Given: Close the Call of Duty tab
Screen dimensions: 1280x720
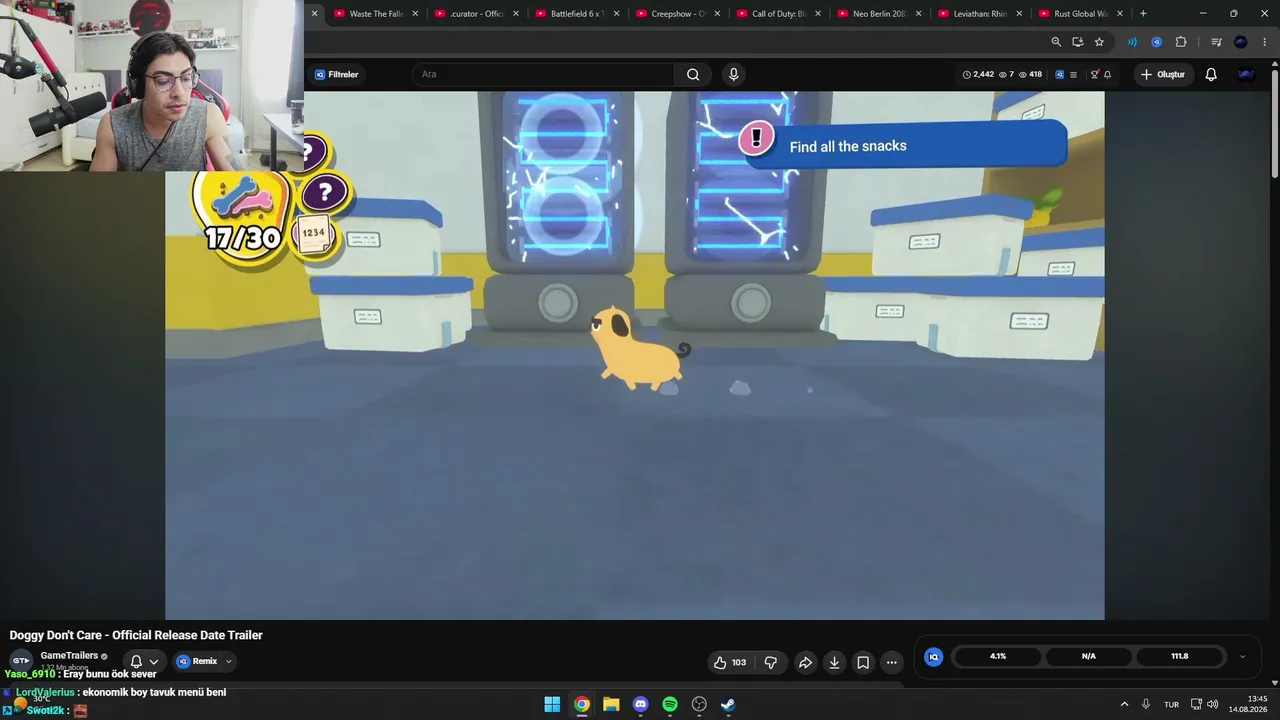Looking at the screenshot, I should coord(817,14).
